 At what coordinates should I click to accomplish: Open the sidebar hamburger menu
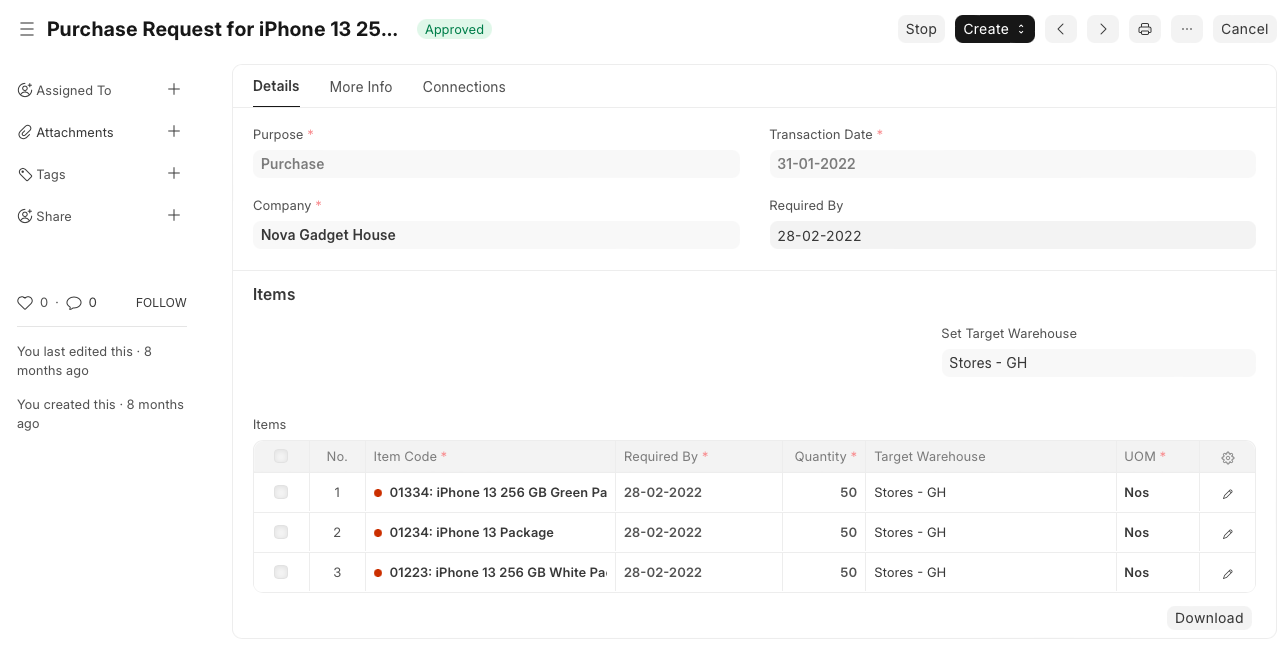point(27,29)
